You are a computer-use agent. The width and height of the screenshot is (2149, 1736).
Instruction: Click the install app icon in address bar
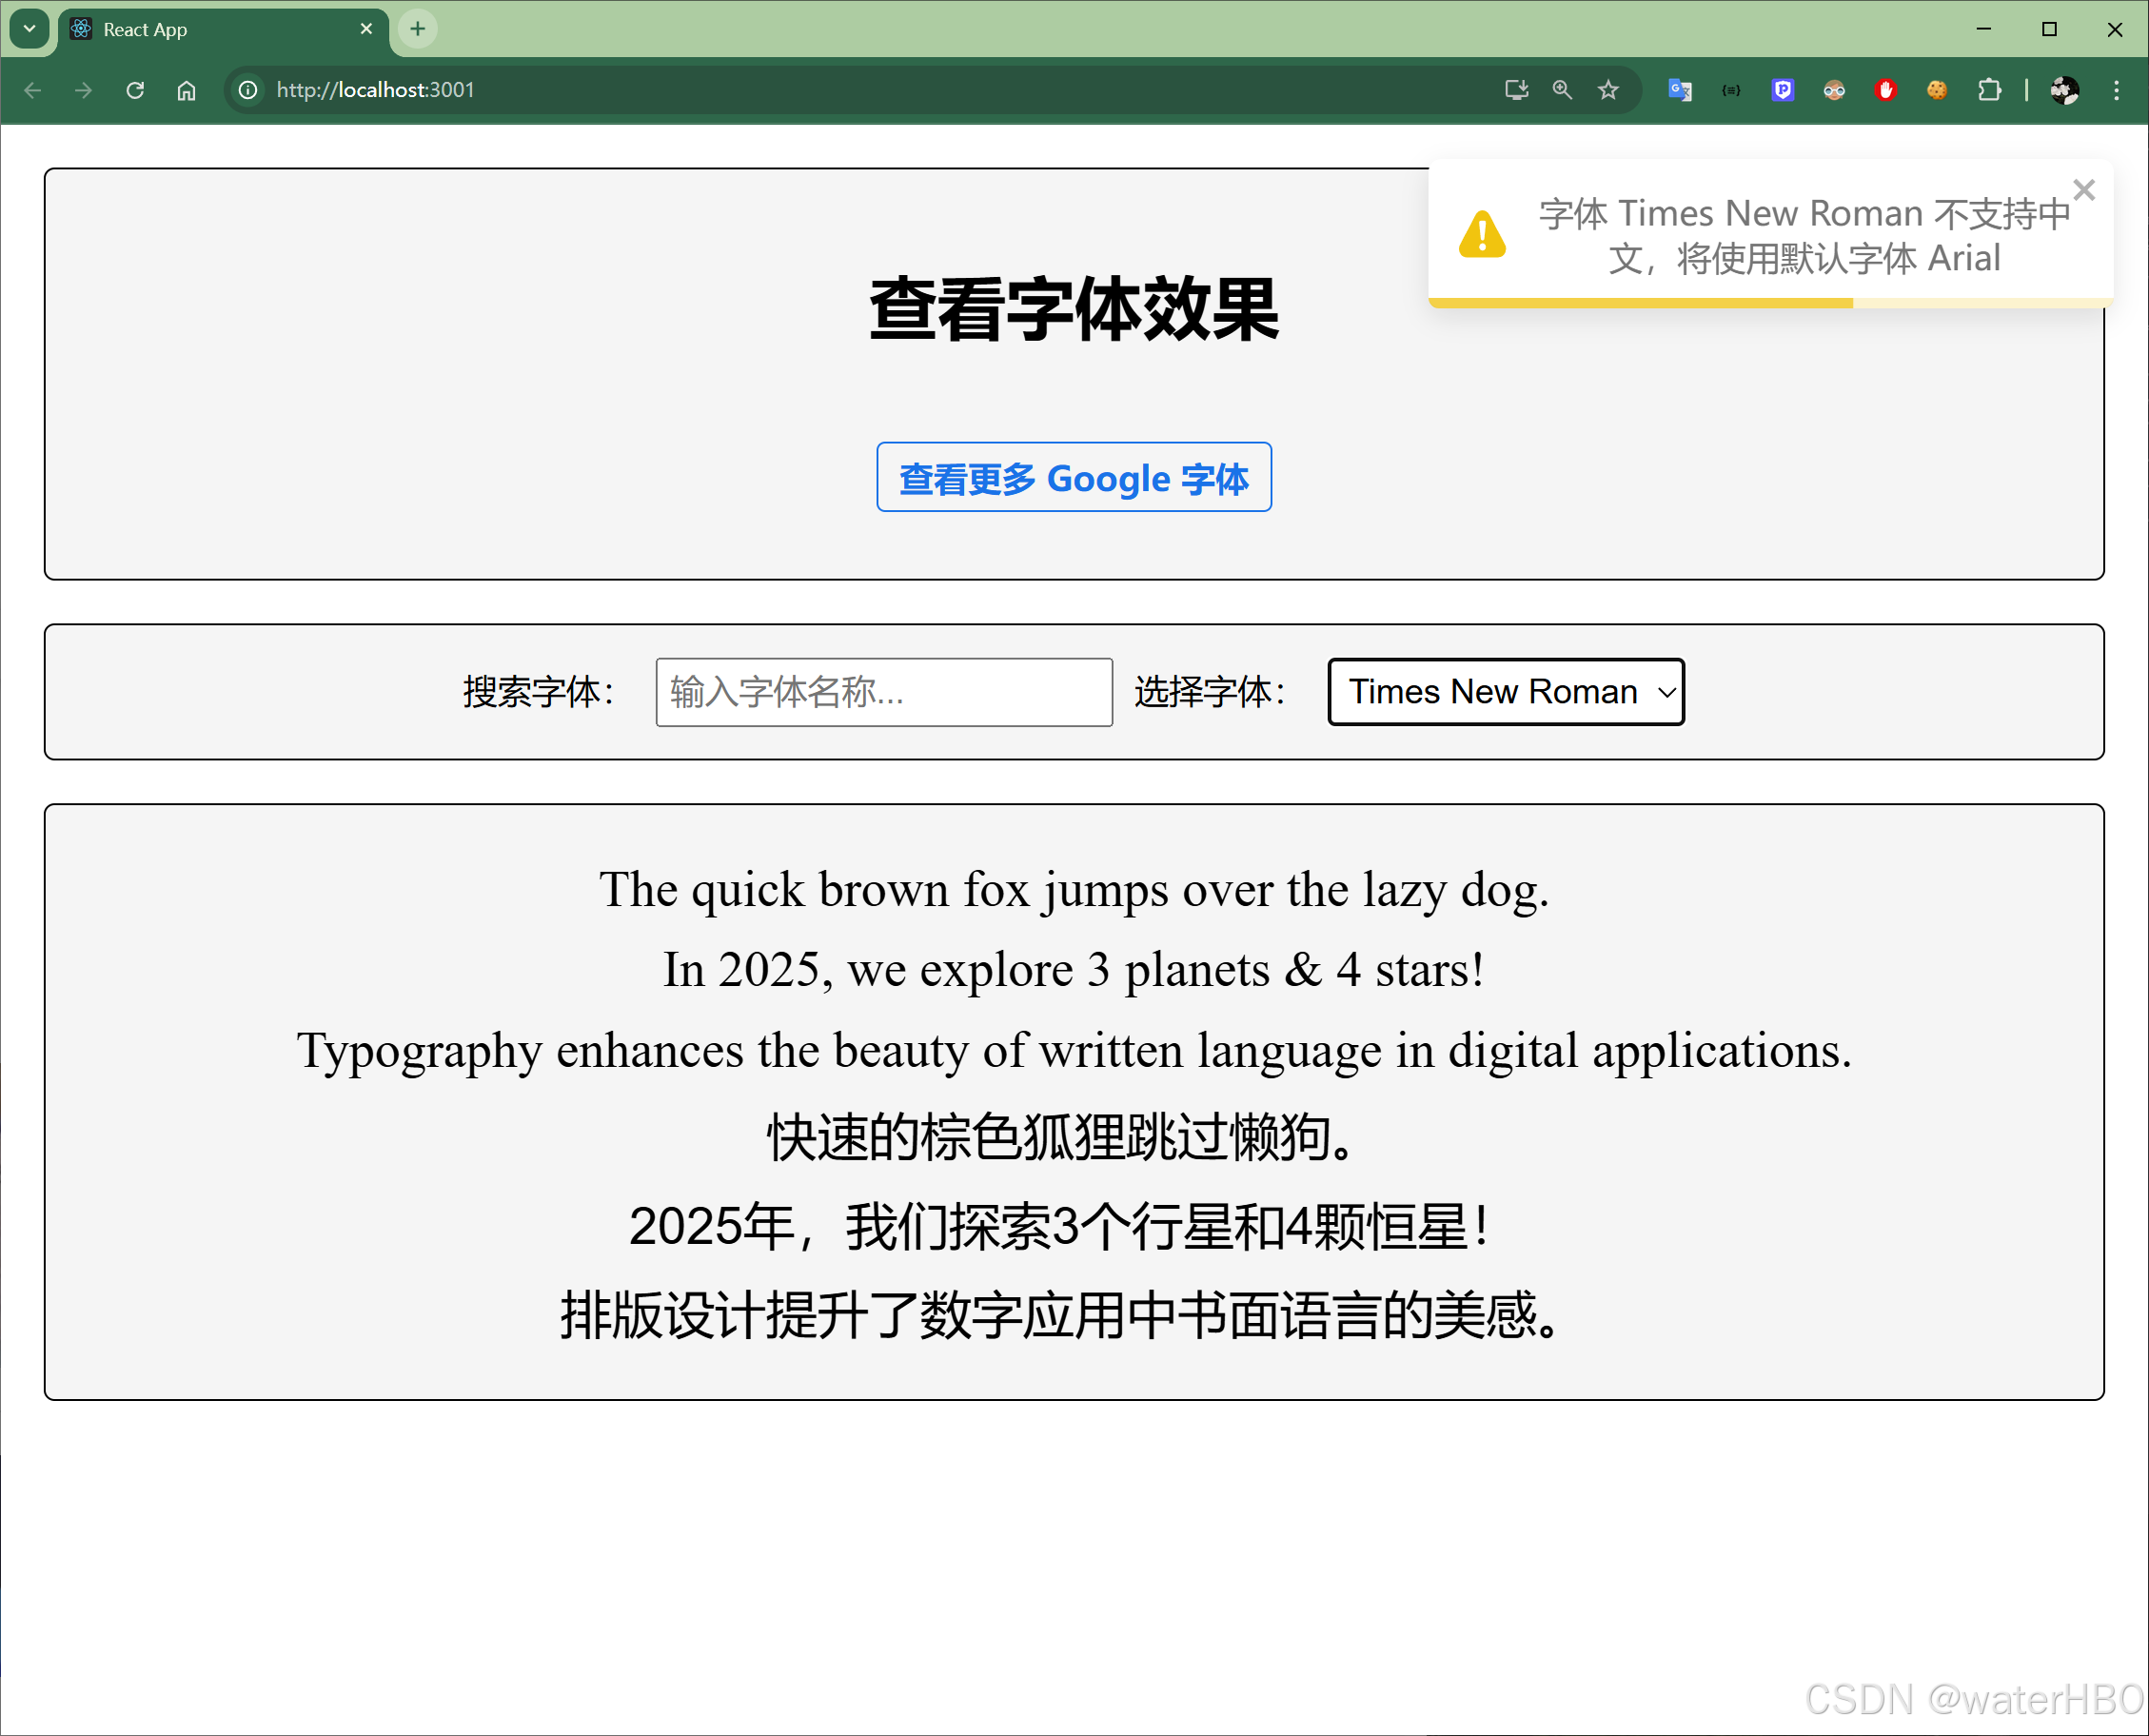tap(1516, 90)
